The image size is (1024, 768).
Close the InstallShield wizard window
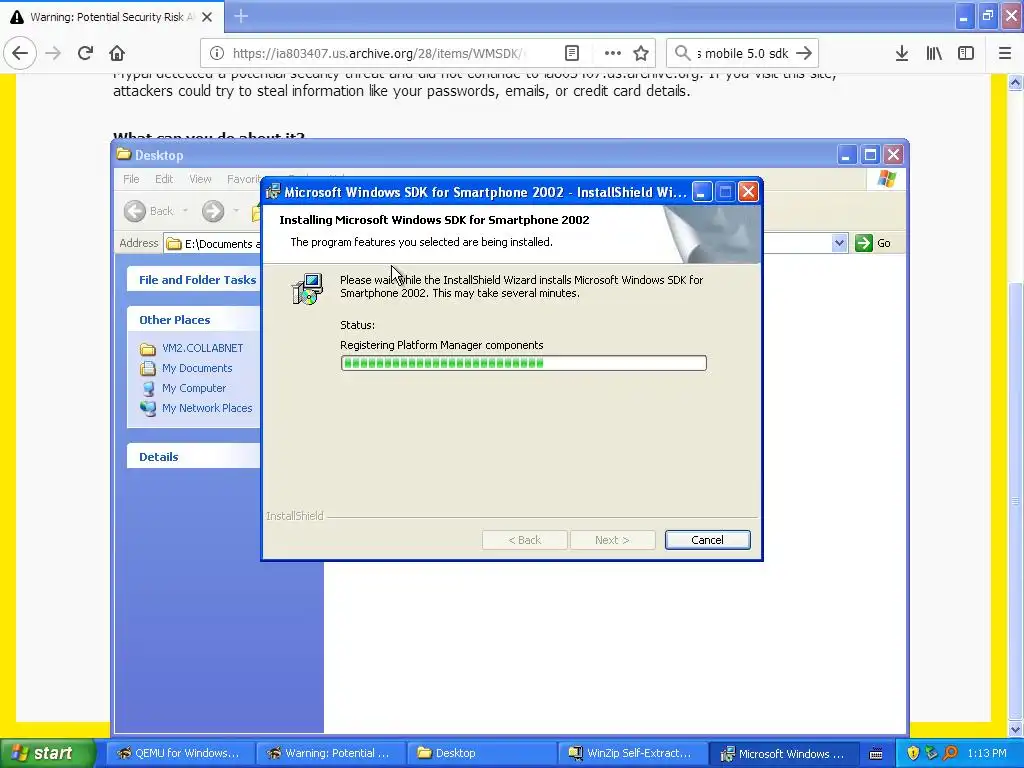pyautogui.click(x=748, y=192)
